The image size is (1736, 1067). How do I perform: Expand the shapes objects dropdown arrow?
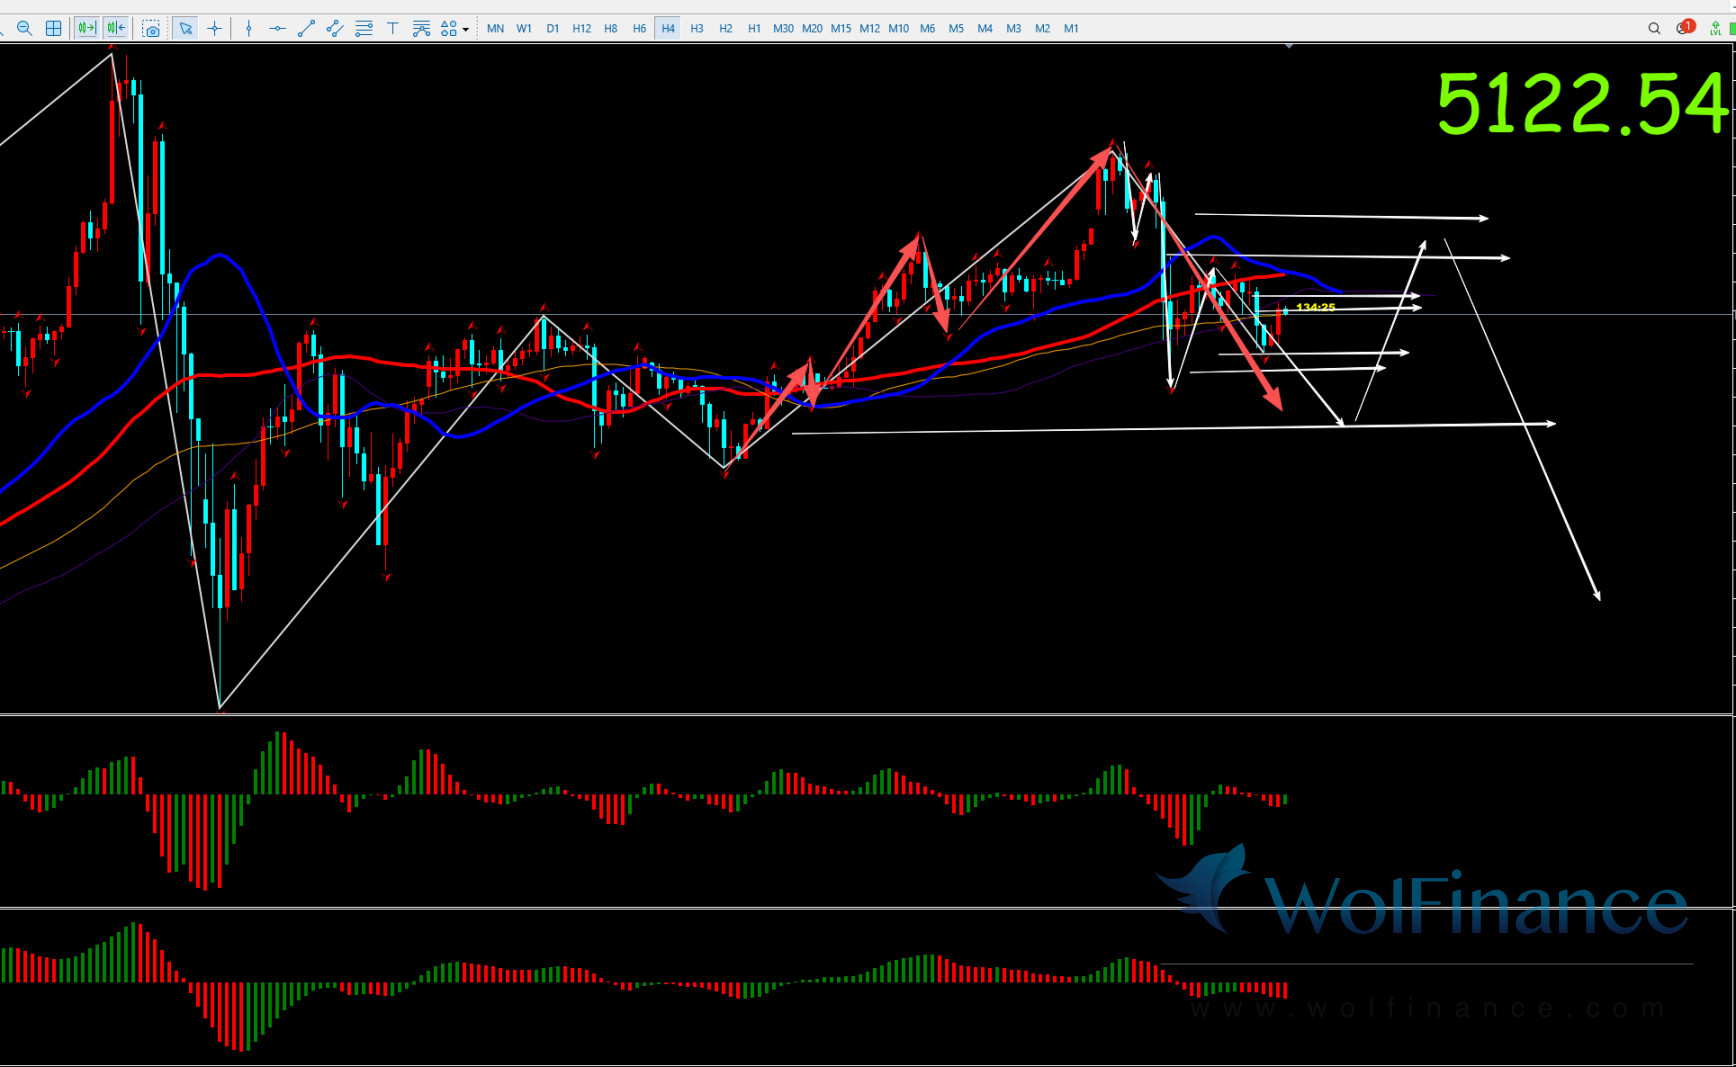click(x=466, y=29)
